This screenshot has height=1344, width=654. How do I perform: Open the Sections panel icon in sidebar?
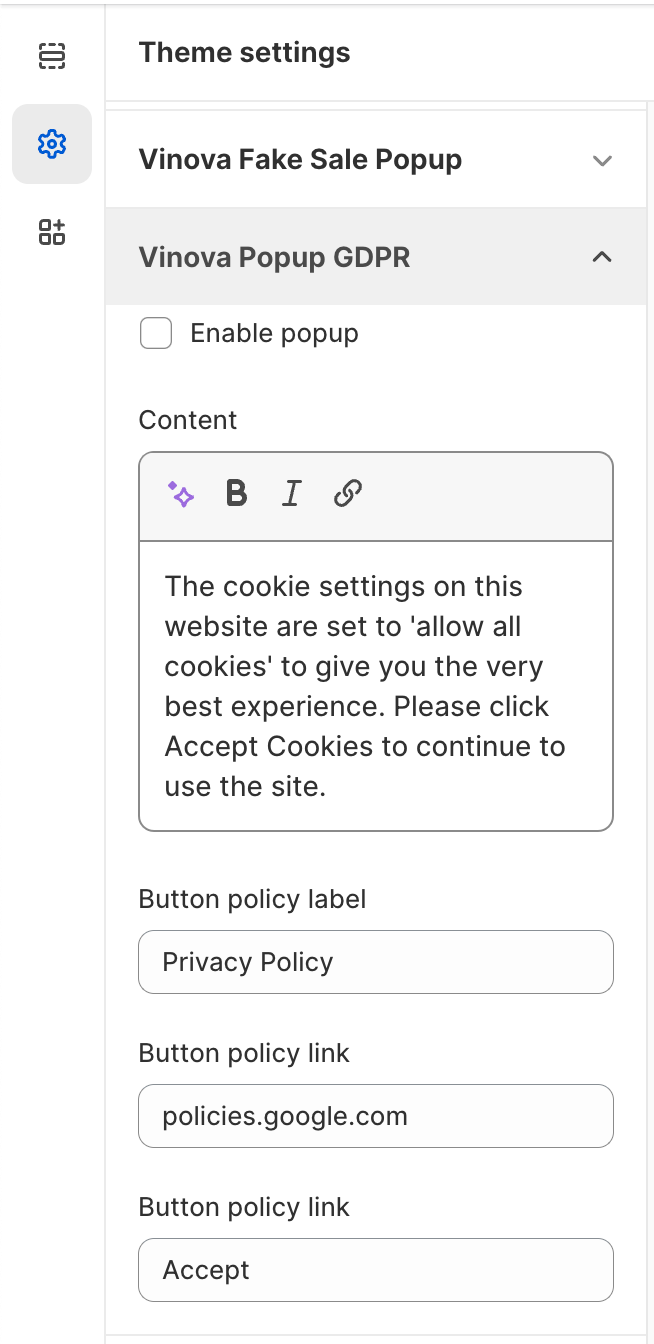click(51, 56)
